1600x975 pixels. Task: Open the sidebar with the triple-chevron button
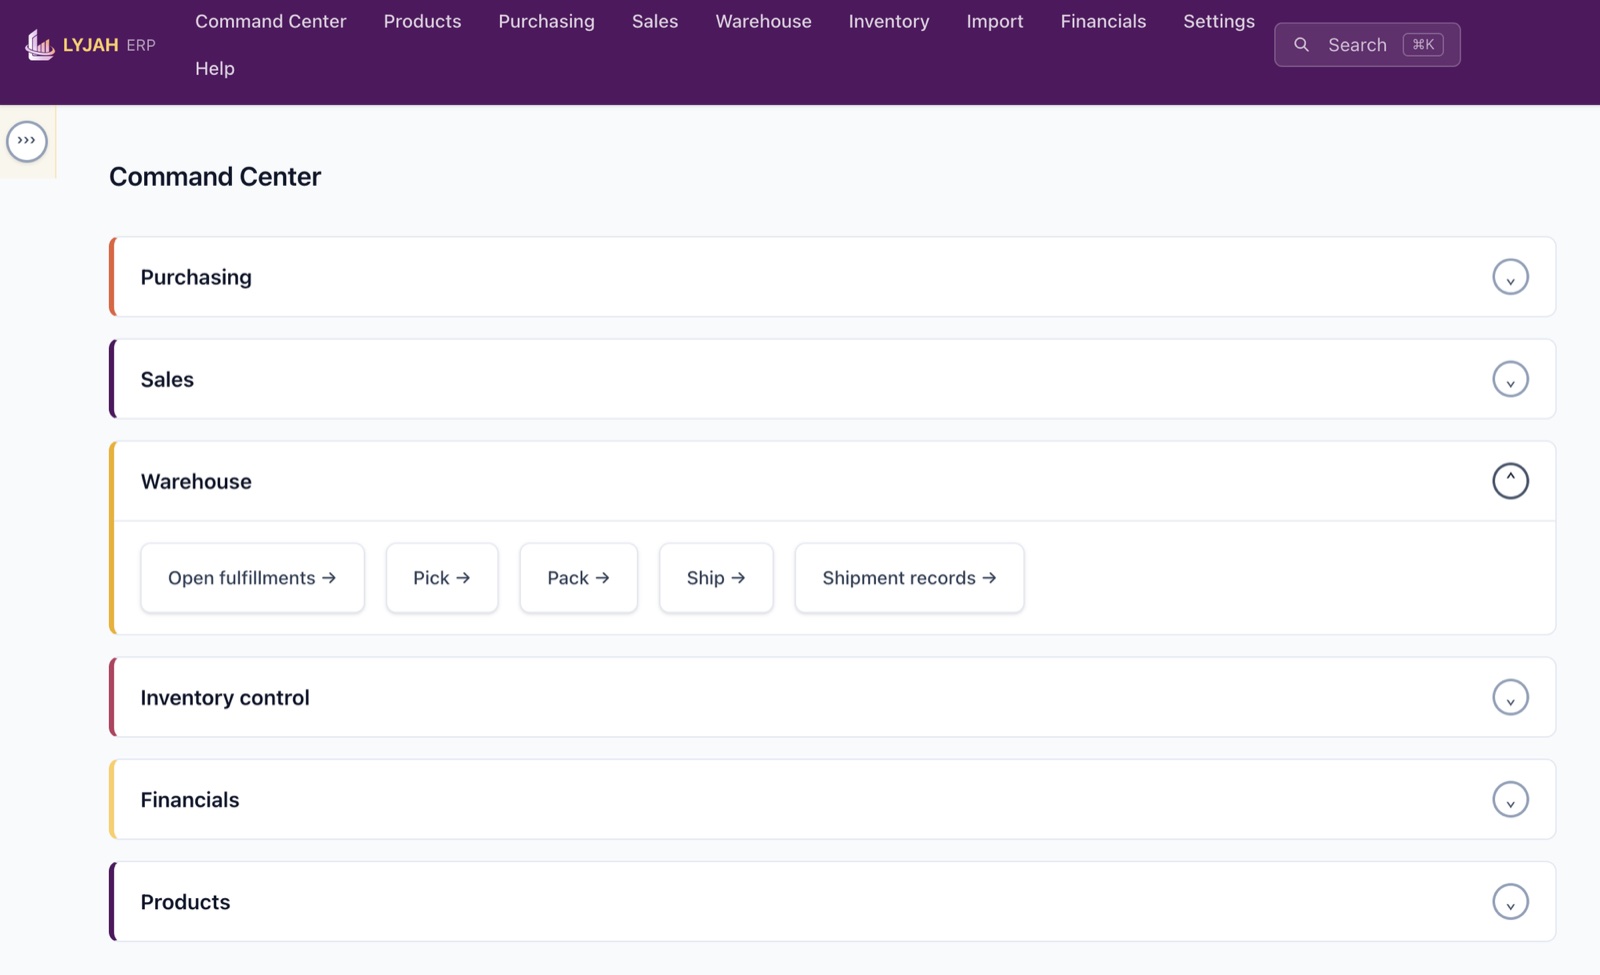coord(27,141)
